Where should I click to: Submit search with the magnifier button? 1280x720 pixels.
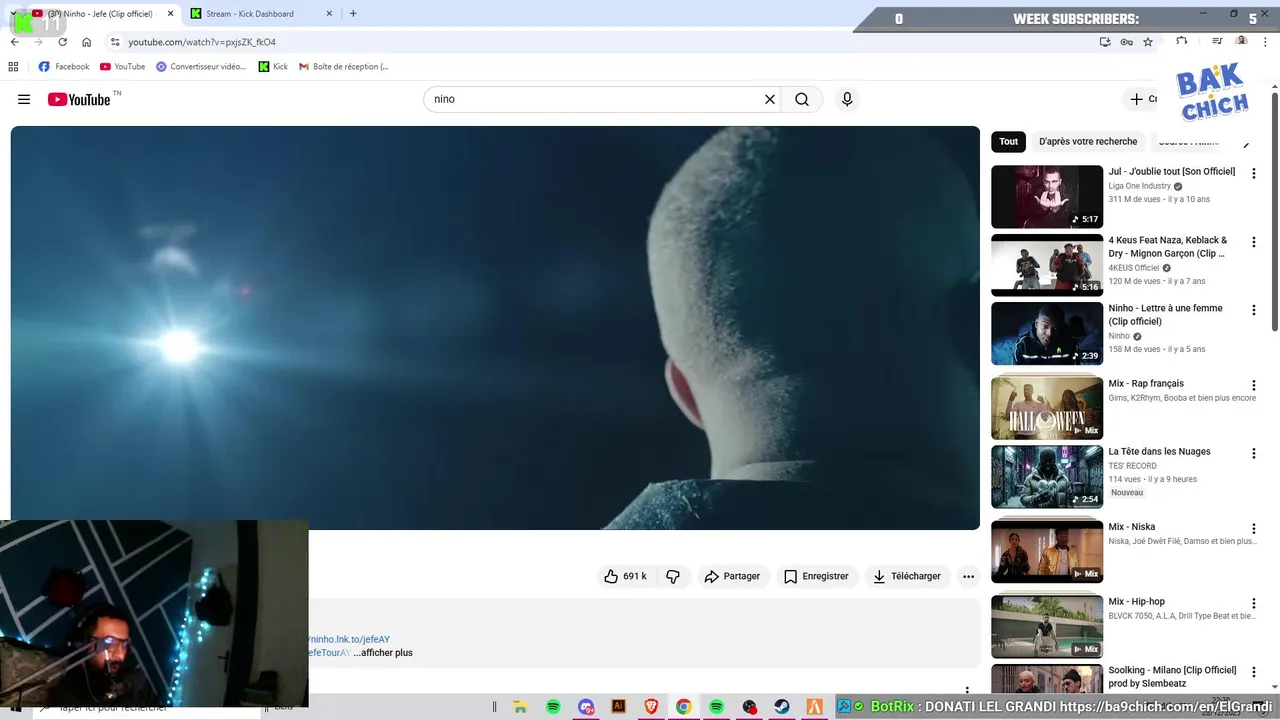tap(802, 99)
